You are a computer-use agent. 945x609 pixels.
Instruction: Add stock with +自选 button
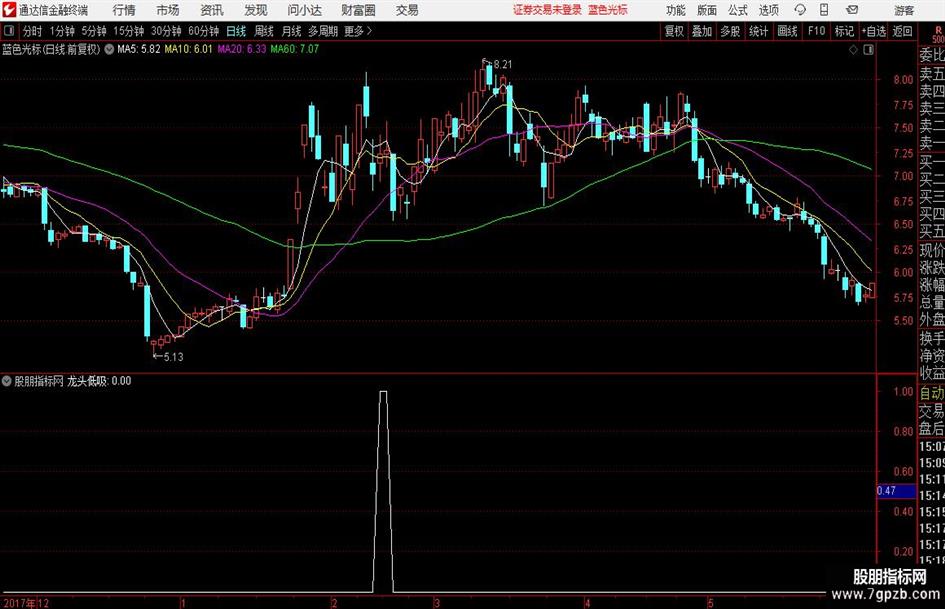(874, 31)
